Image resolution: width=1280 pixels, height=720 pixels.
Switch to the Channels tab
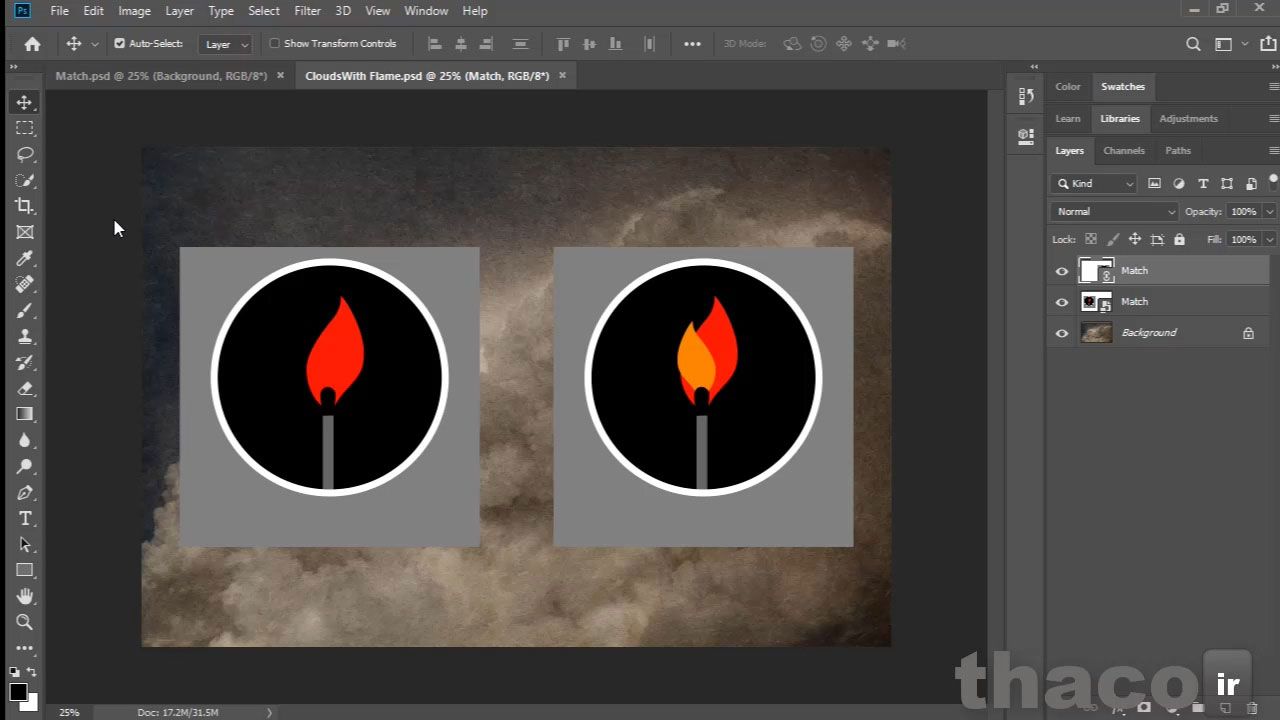coord(1123,150)
